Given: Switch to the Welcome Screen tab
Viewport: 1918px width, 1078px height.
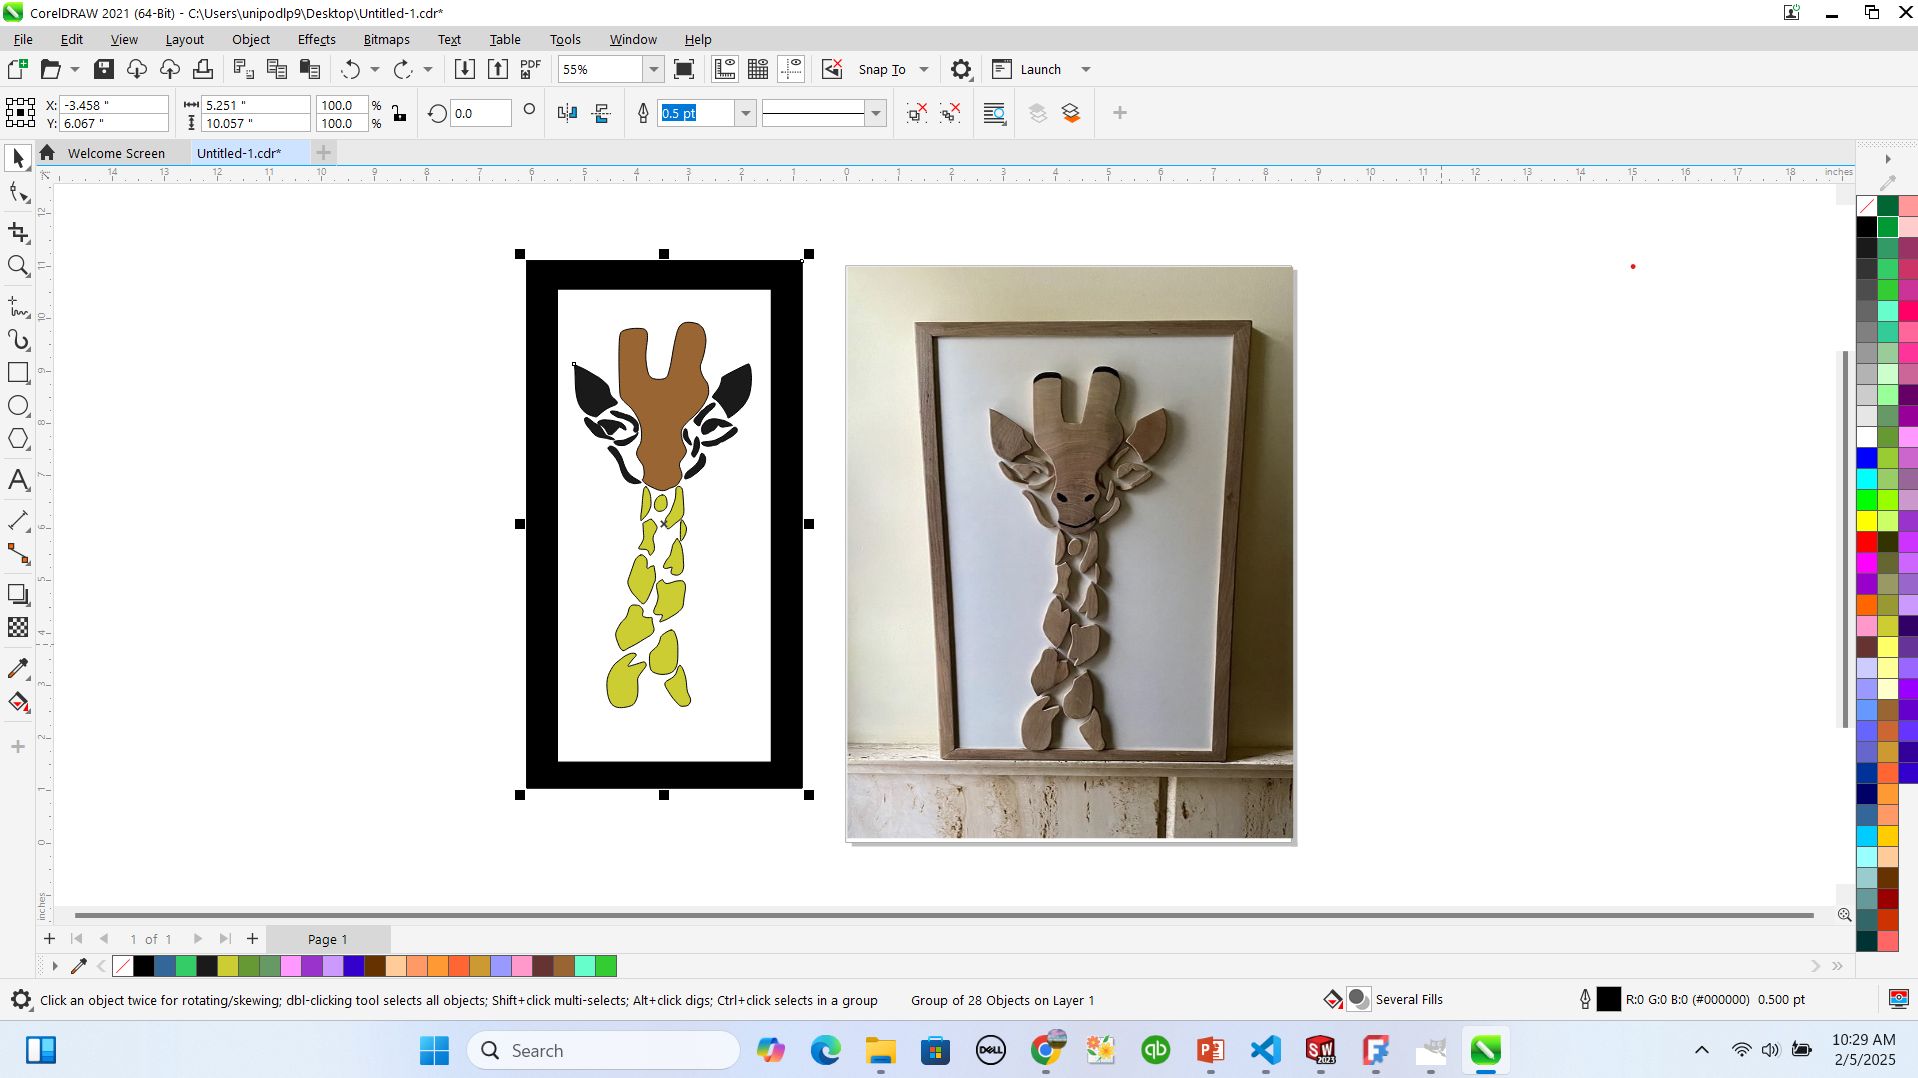Looking at the screenshot, I should pos(116,153).
